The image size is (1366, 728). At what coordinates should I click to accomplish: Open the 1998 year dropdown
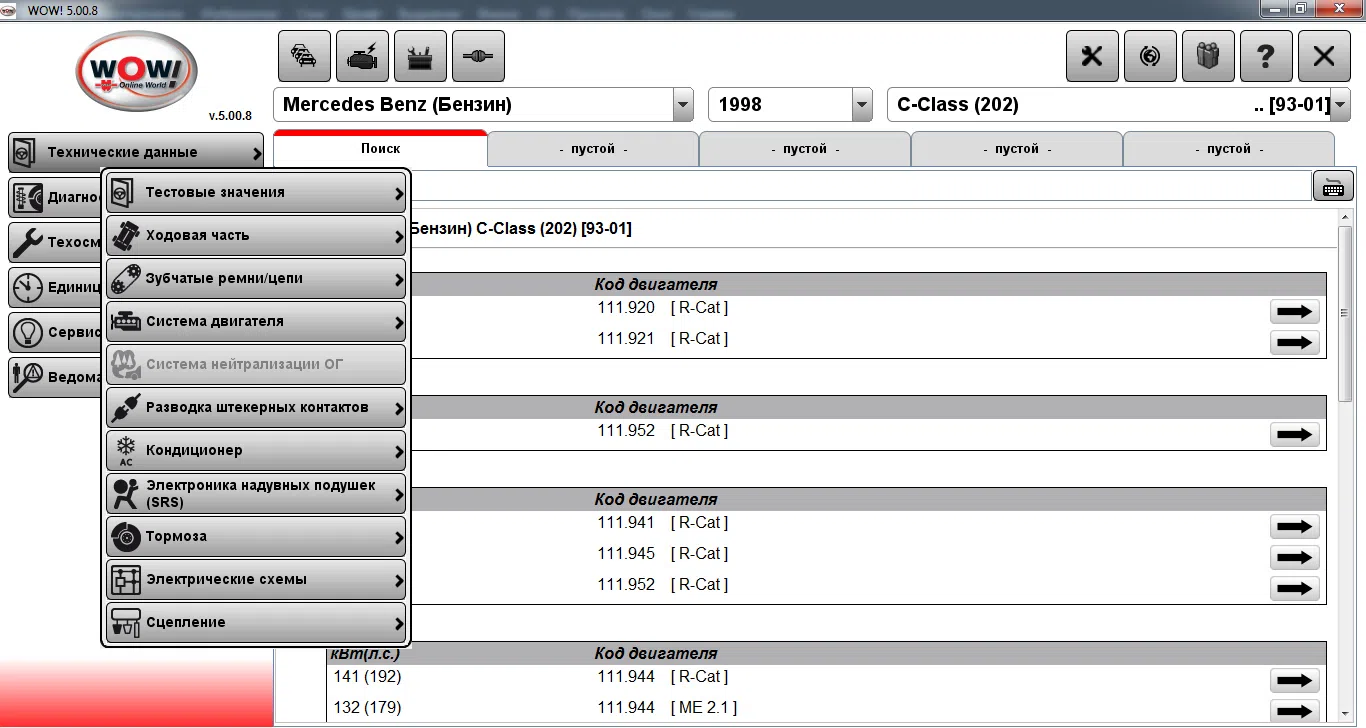tap(861, 104)
